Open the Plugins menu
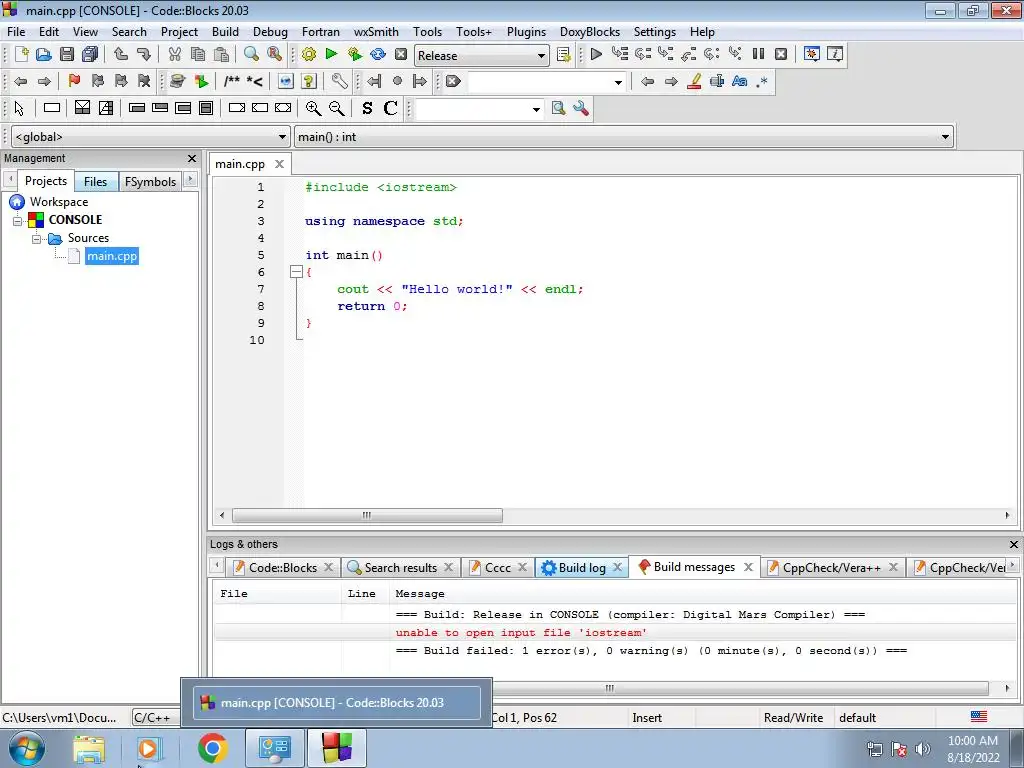 (526, 31)
